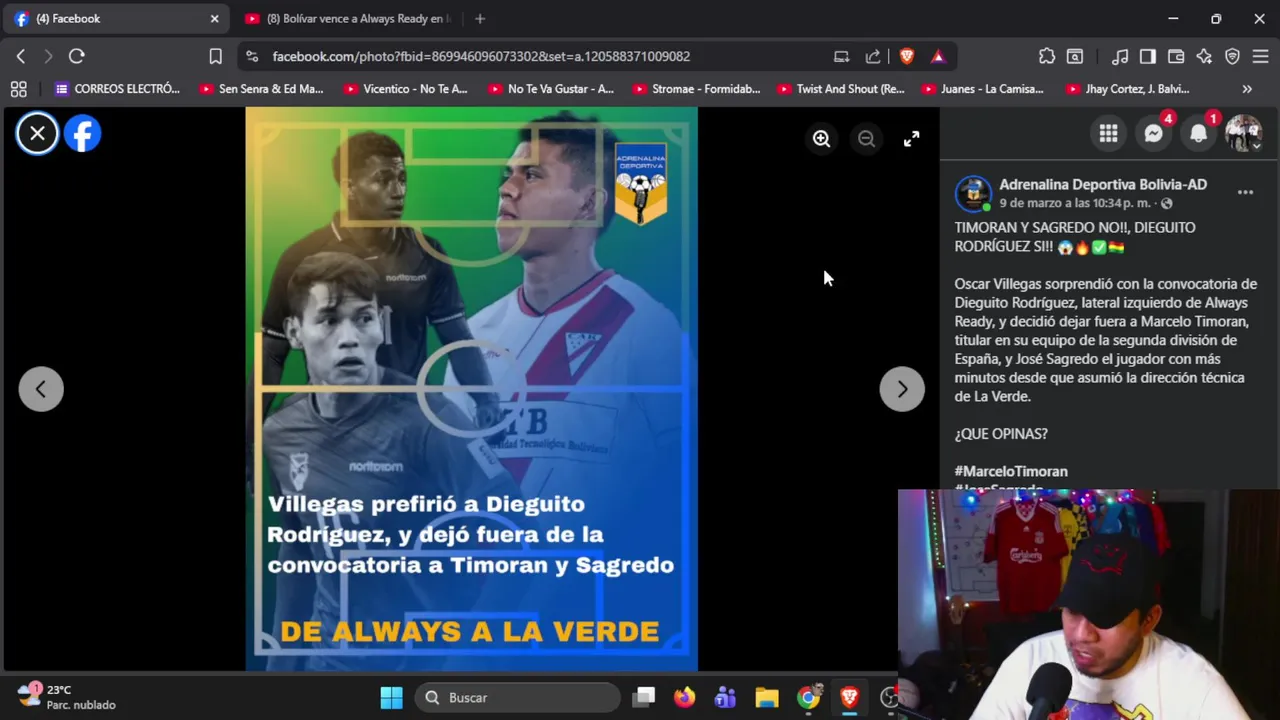
Task: Click the taskbar Buscar search box
Action: [519, 697]
